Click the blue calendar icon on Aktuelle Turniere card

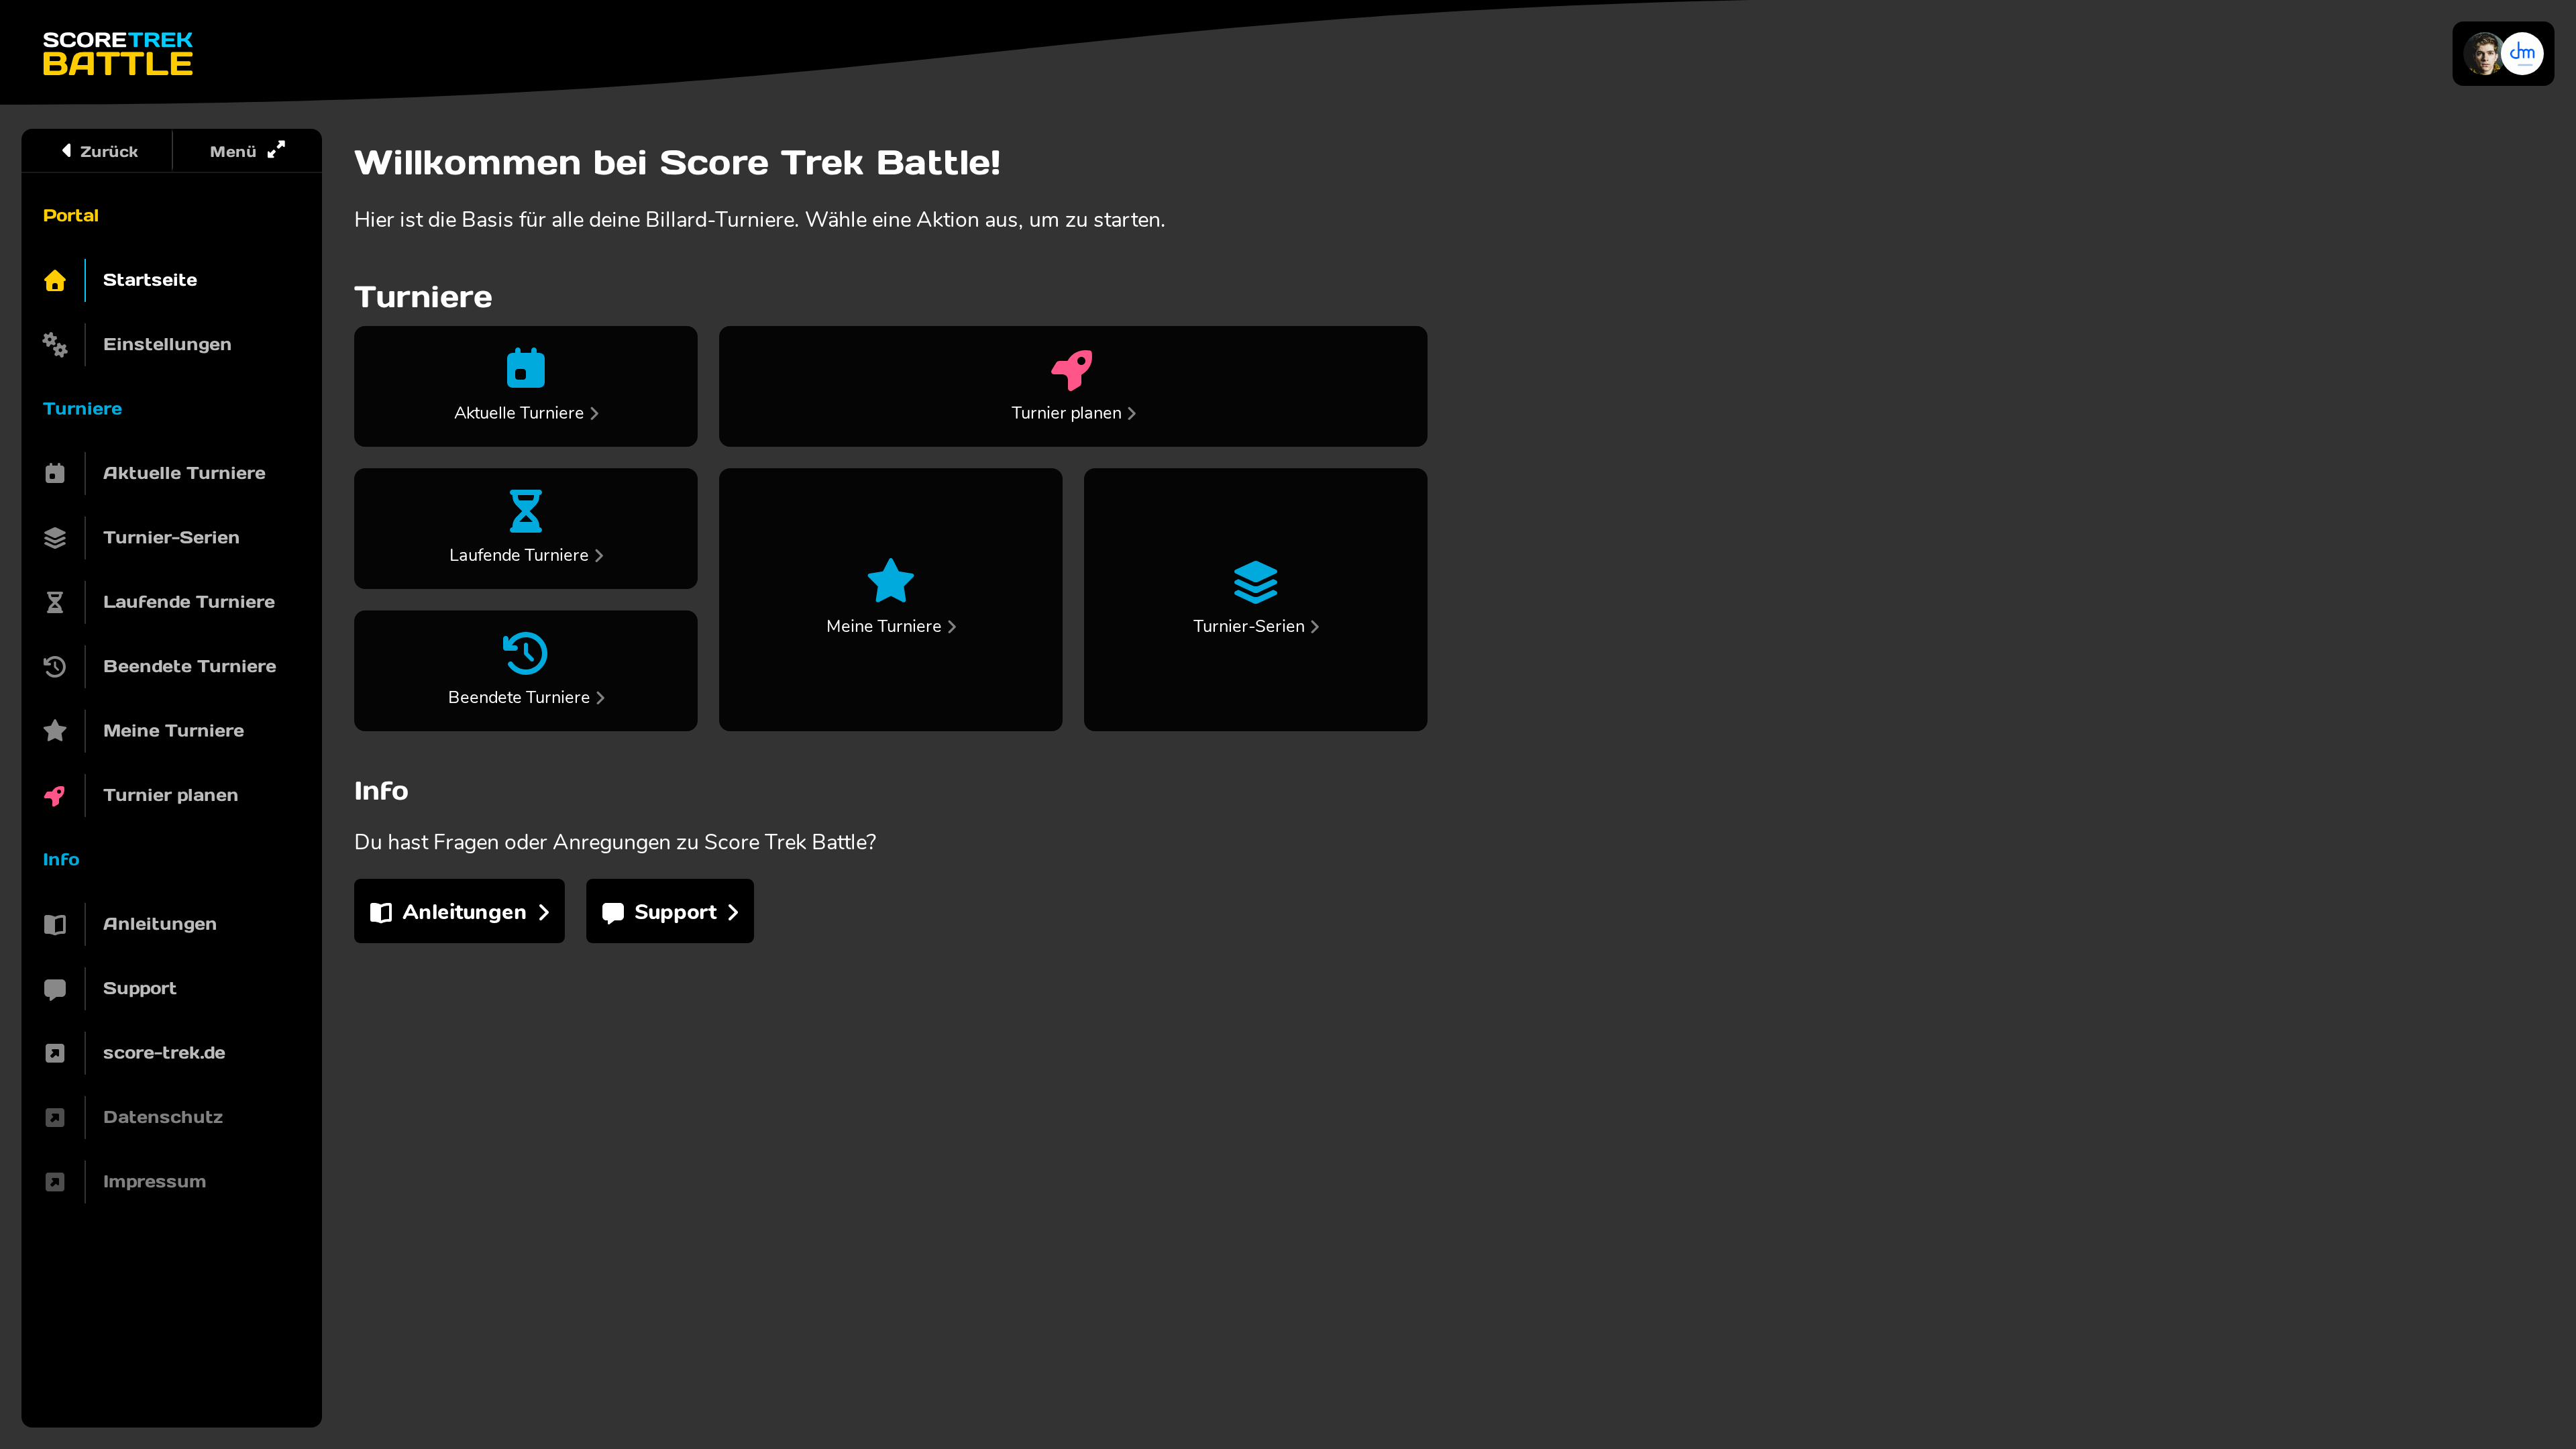click(526, 368)
